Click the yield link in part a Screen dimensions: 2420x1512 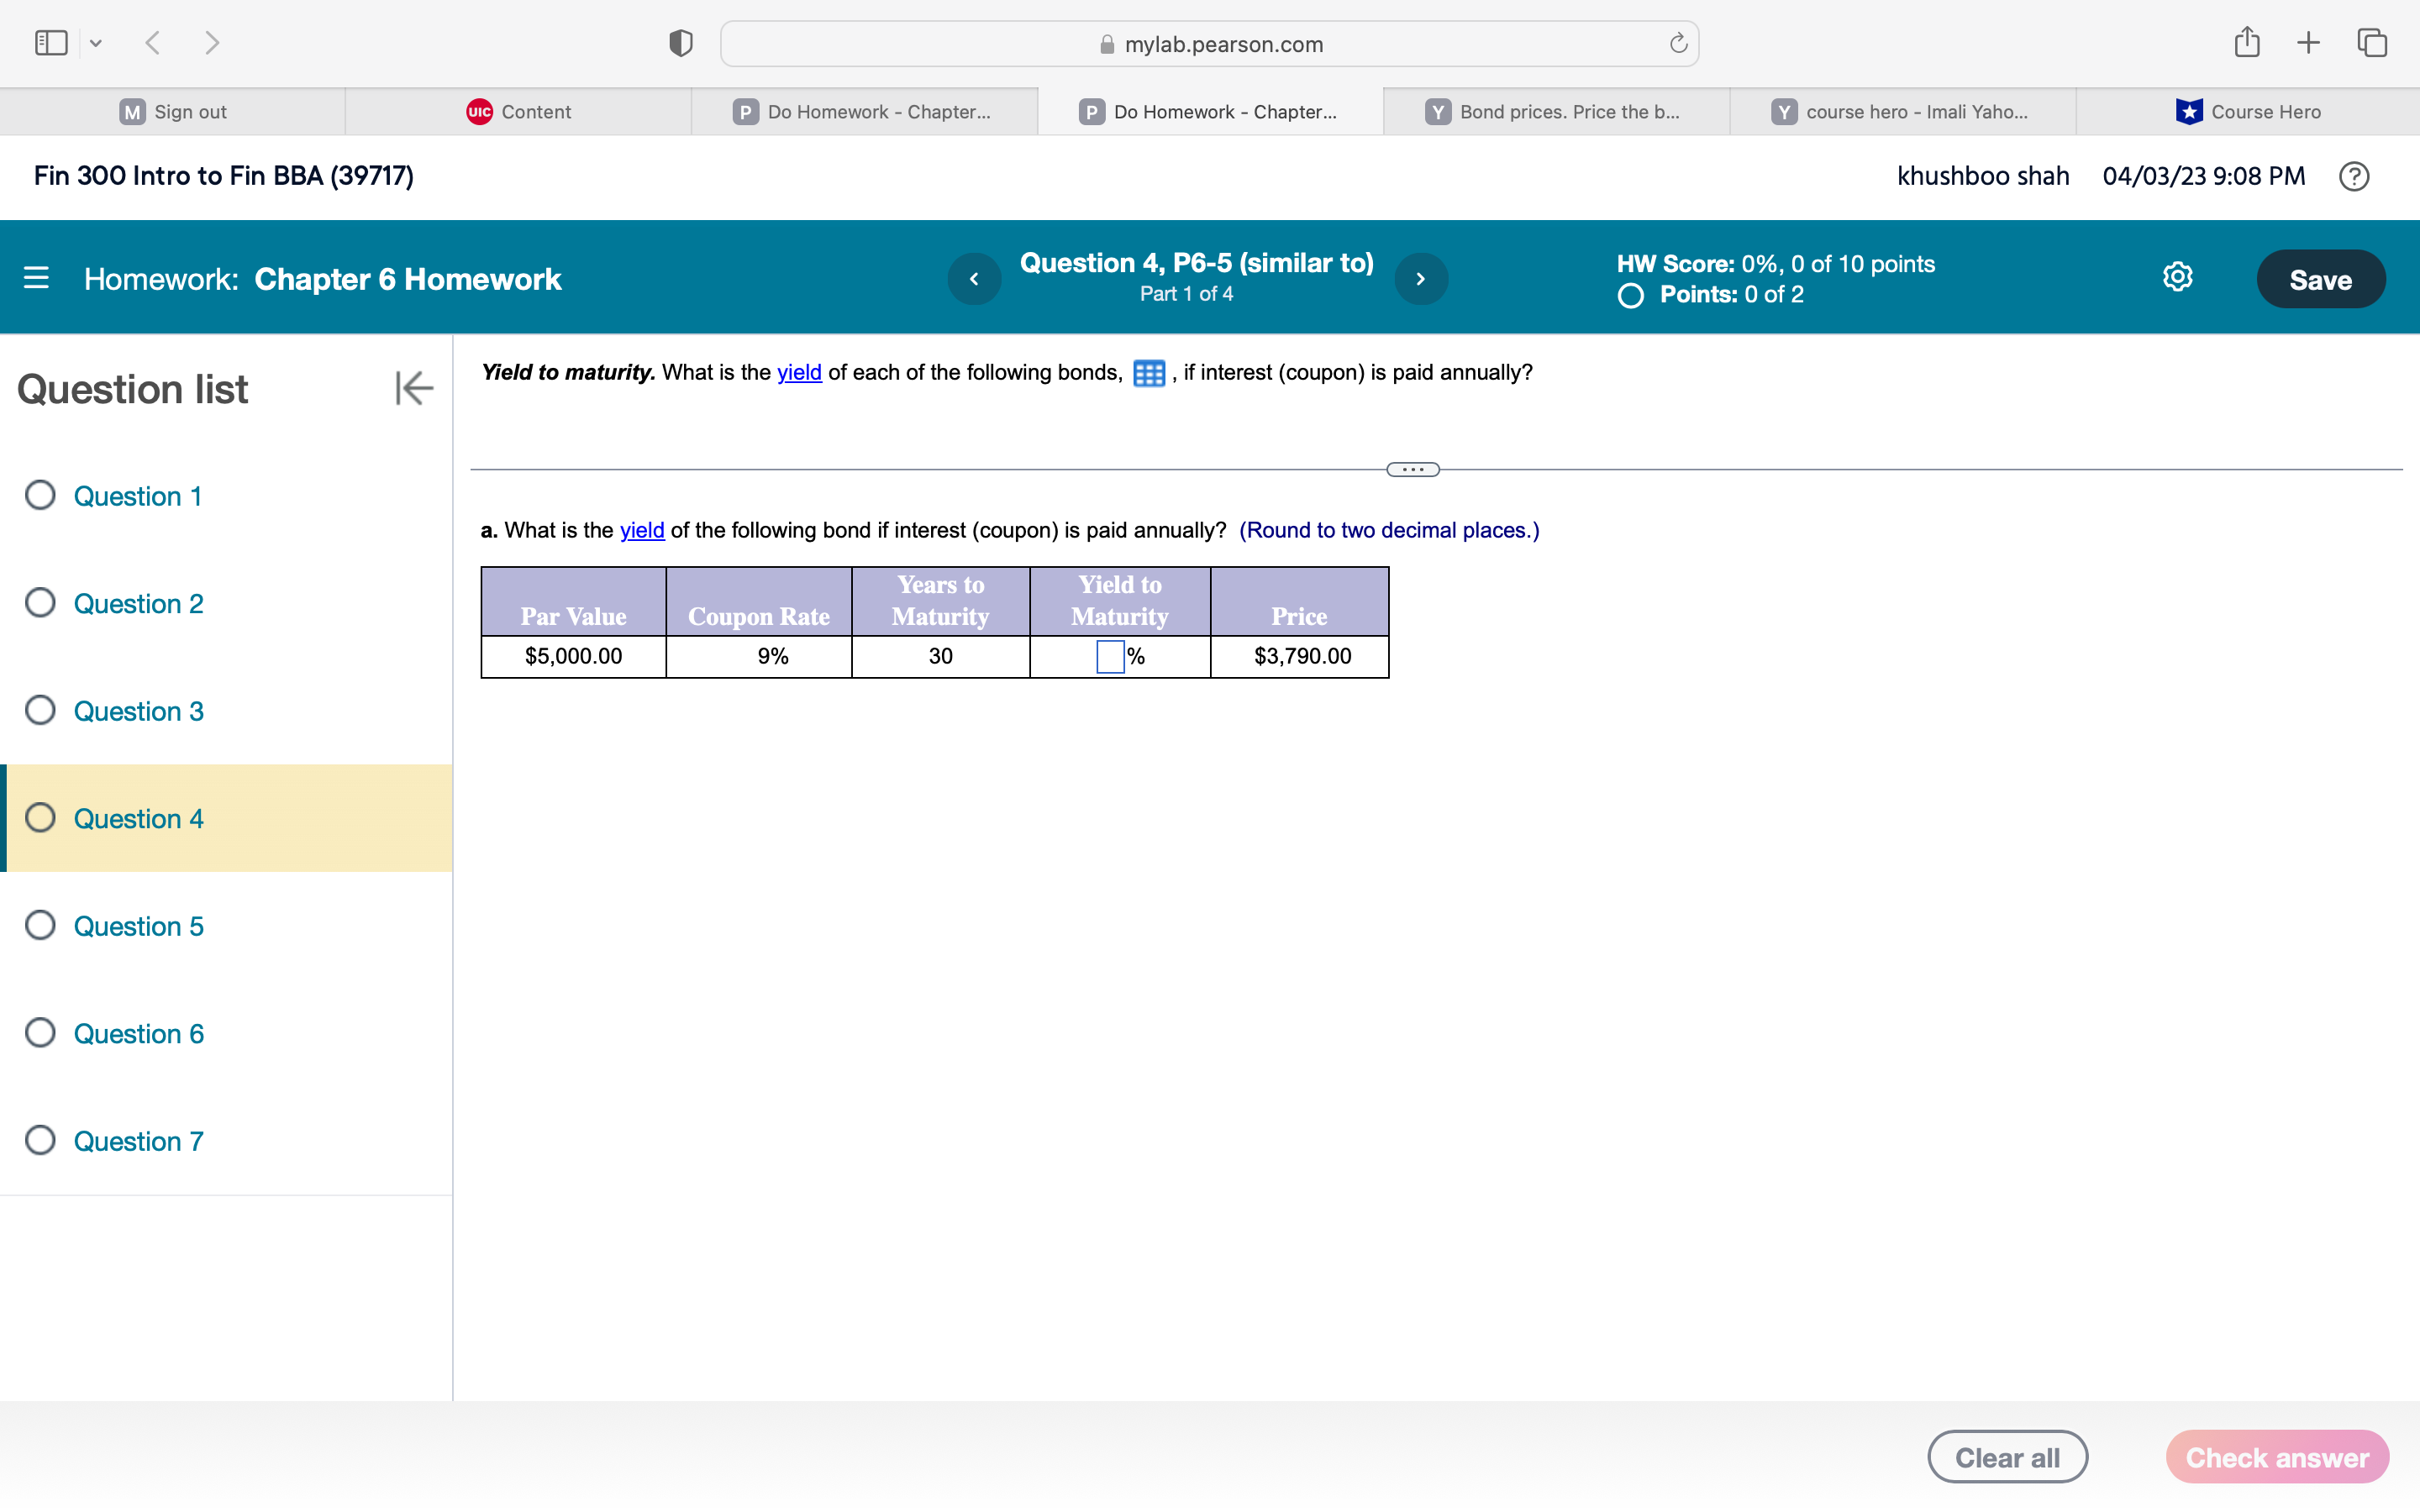642,530
